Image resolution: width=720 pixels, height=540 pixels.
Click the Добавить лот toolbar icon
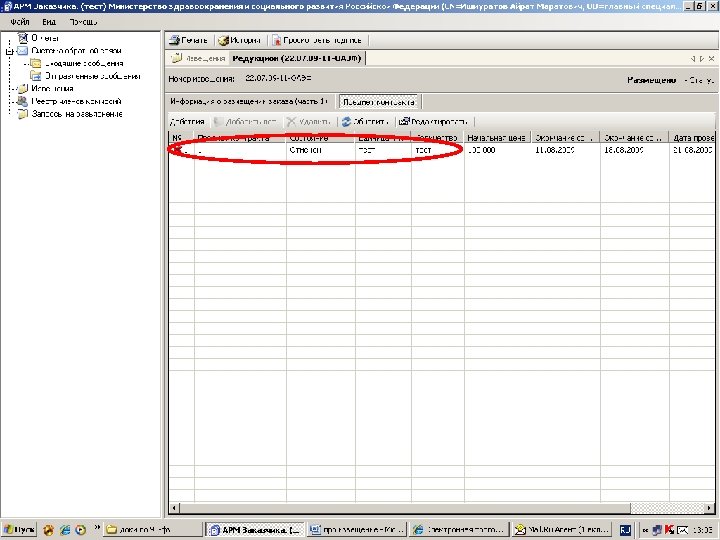coord(219,122)
